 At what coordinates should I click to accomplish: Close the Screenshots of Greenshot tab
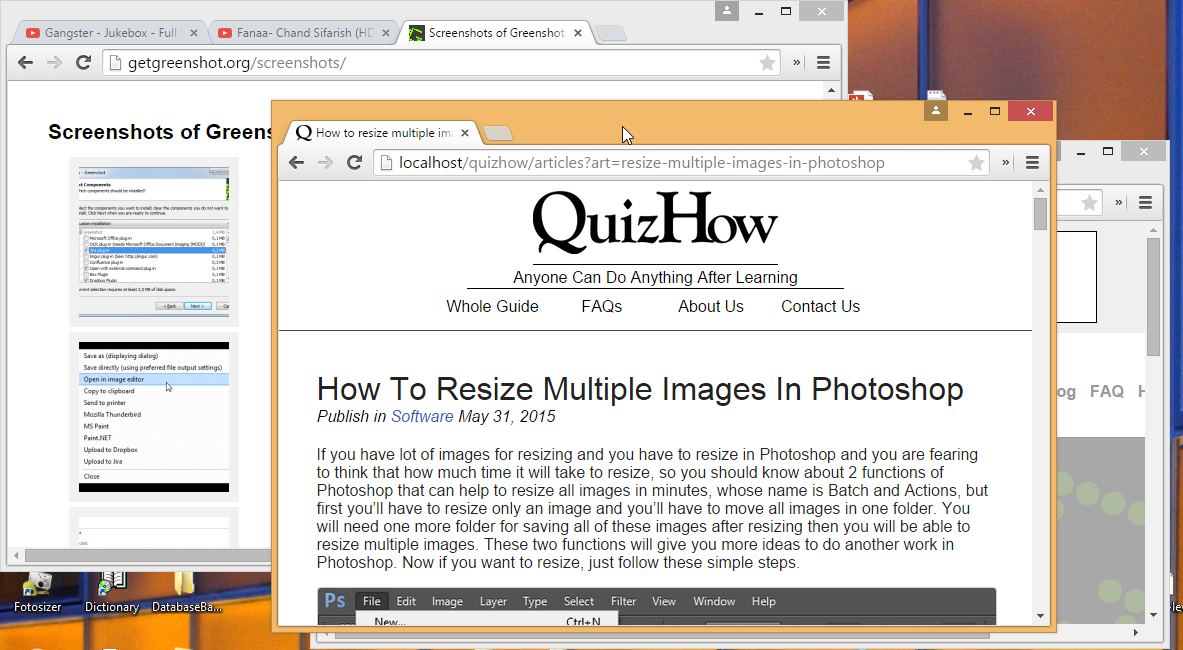tap(578, 33)
